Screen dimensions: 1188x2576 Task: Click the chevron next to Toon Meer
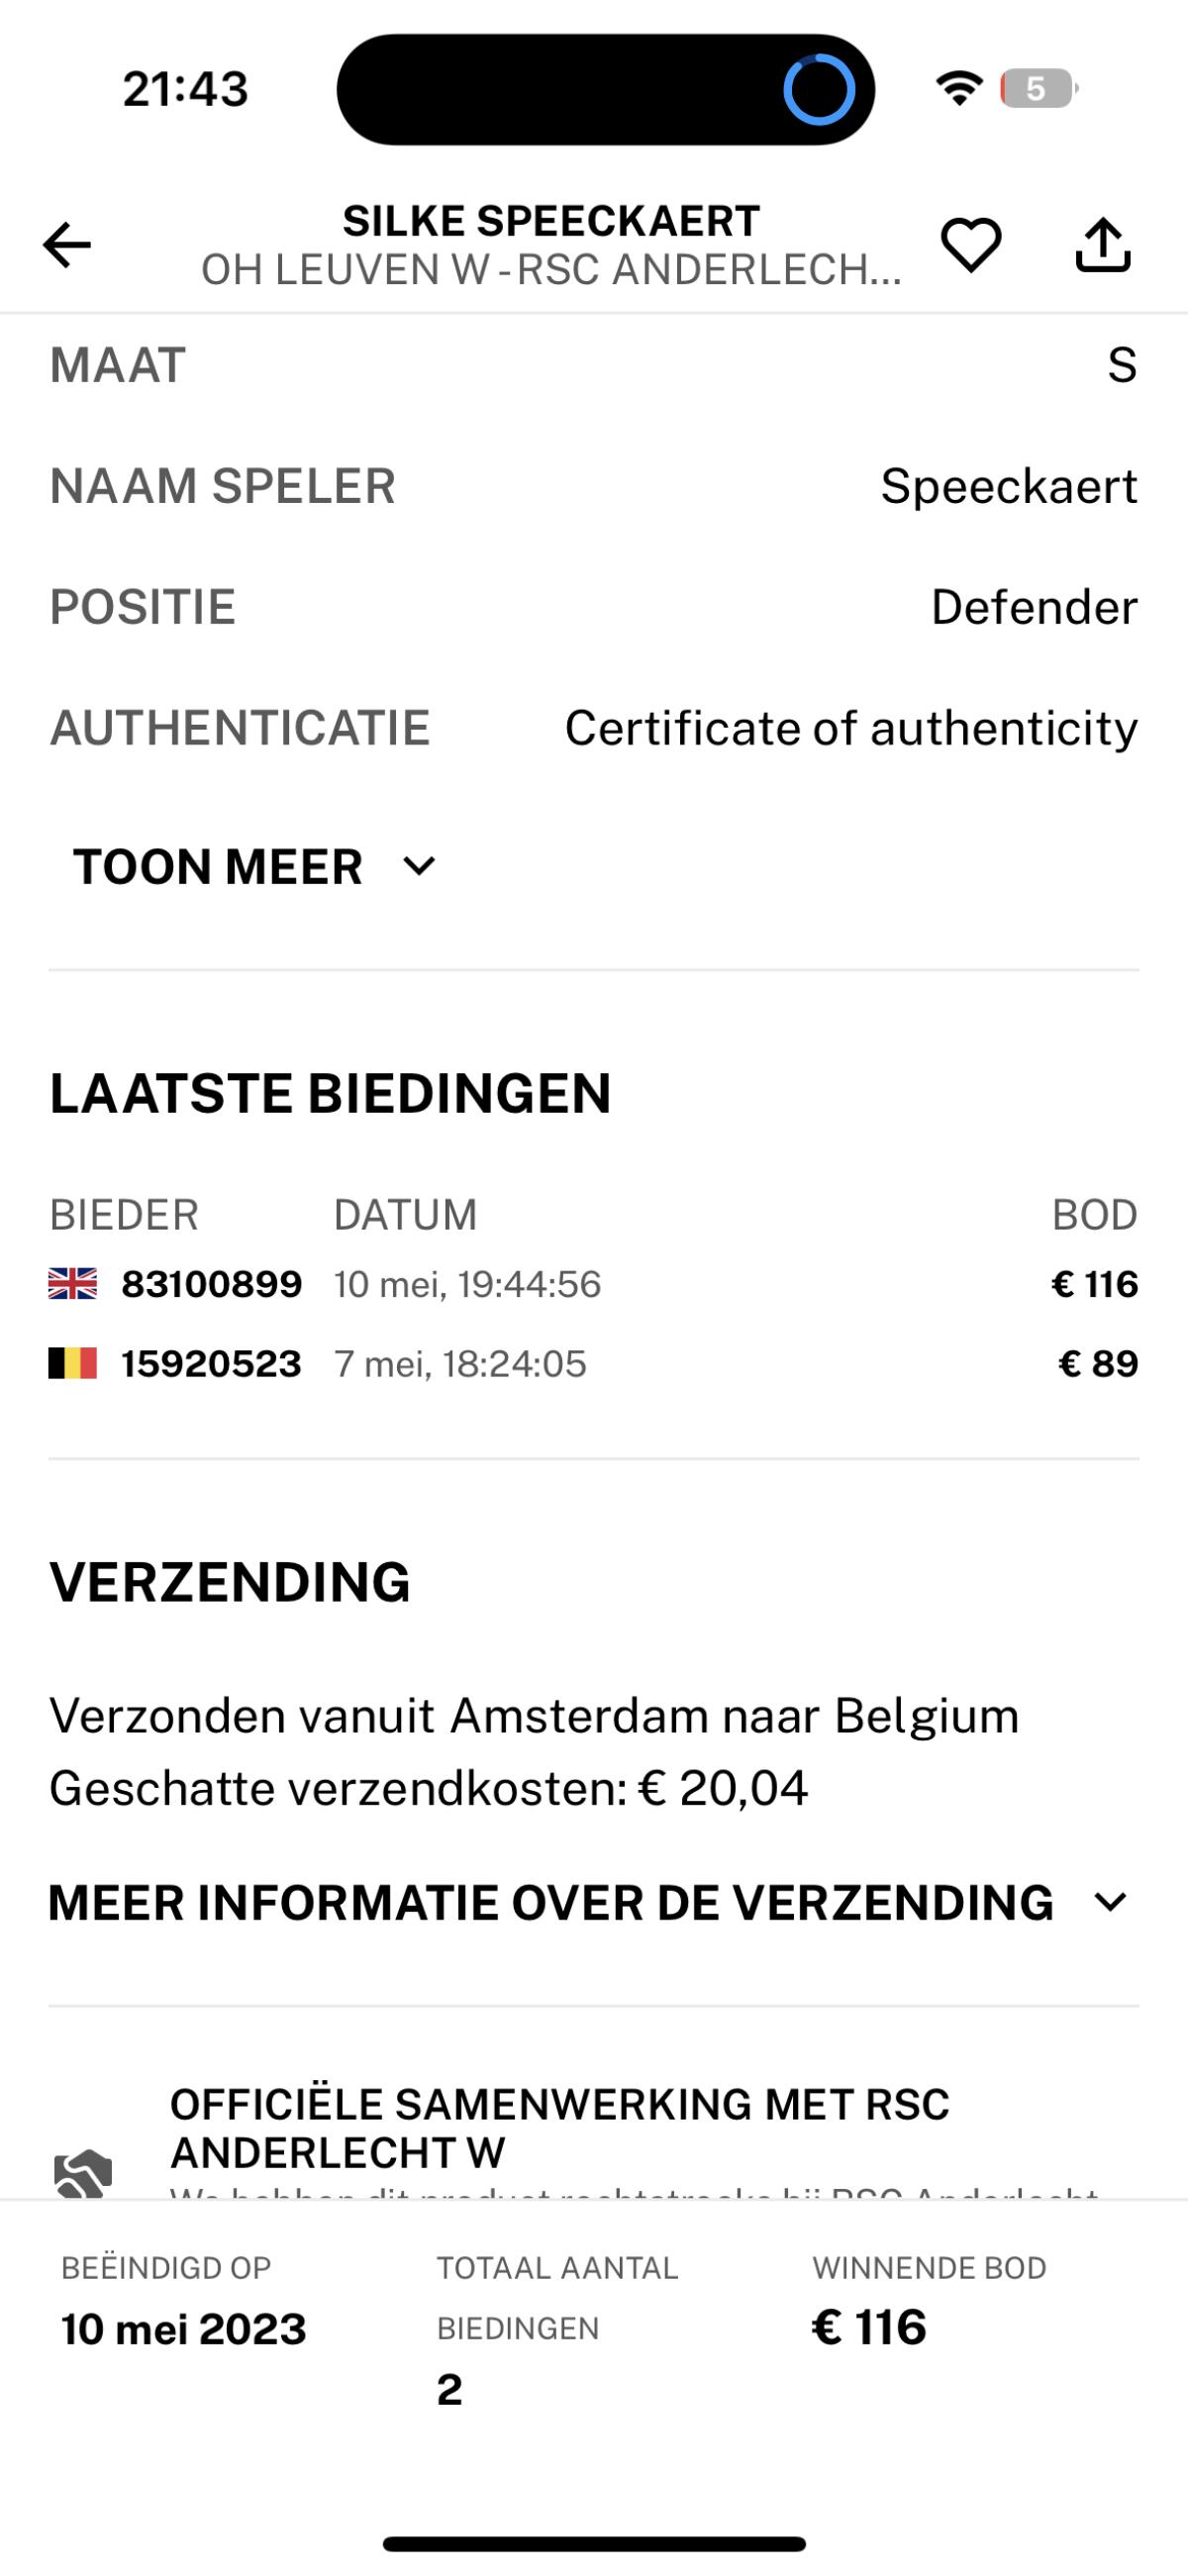pos(419,866)
